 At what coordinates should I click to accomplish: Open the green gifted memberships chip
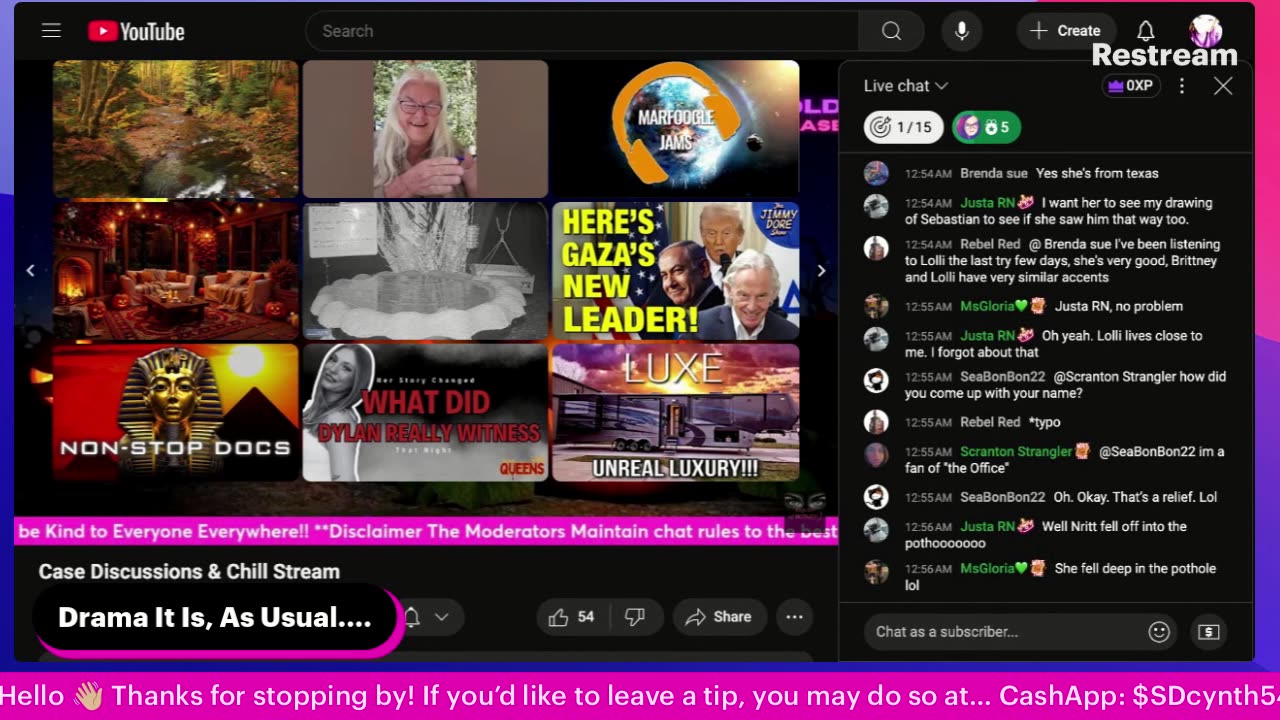[x=986, y=127]
